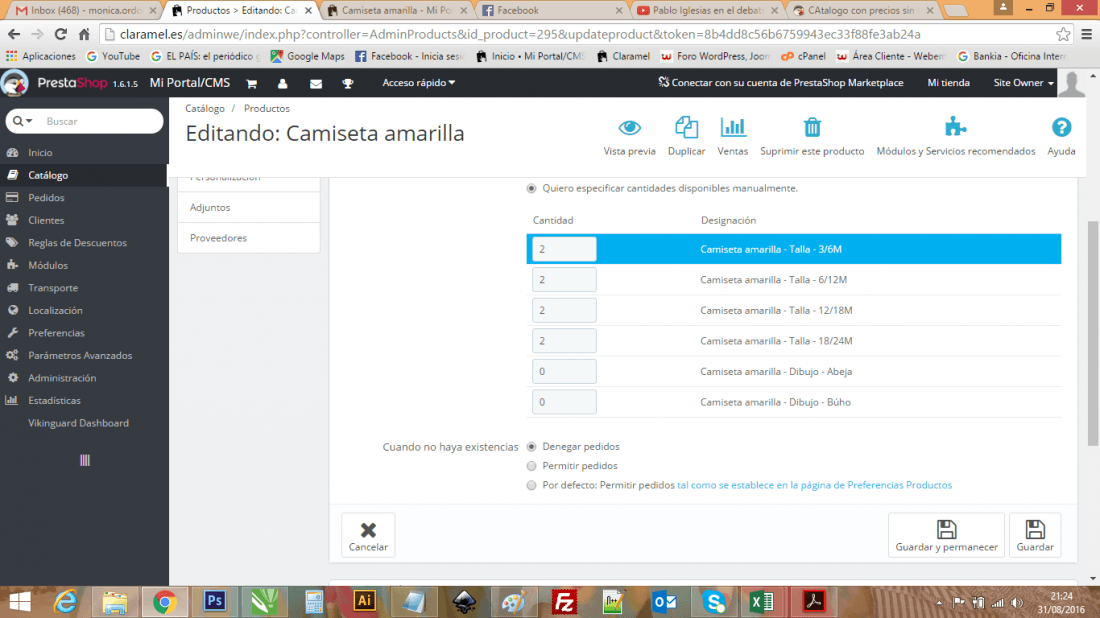
Task: Open Illustrator from the taskbar
Action: (x=364, y=601)
